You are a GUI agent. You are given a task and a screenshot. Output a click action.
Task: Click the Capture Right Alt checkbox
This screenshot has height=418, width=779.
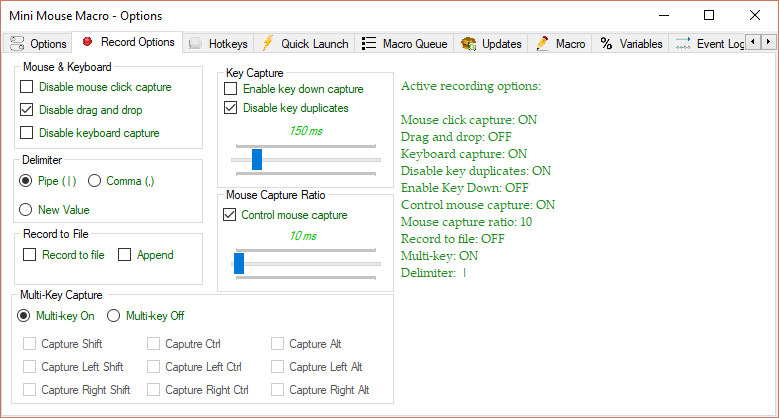pyautogui.click(x=277, y=390)
